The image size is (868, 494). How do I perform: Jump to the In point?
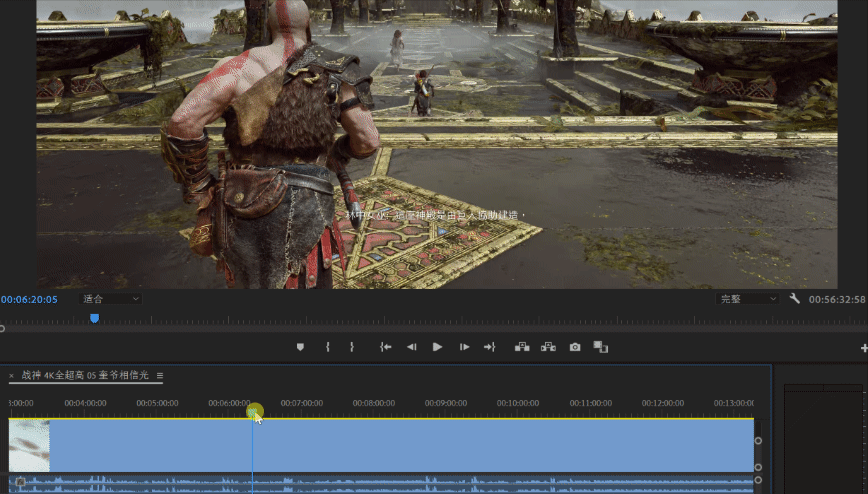click(385, 347)
